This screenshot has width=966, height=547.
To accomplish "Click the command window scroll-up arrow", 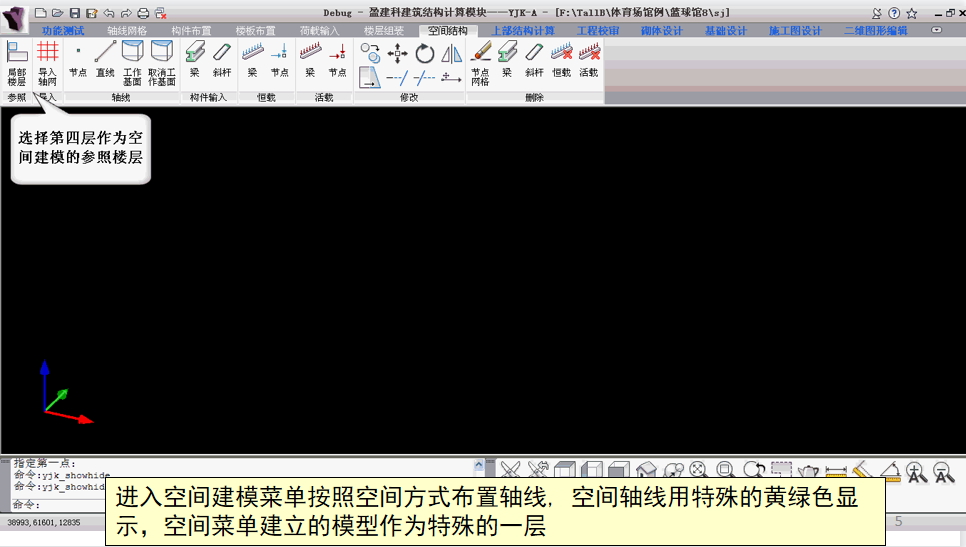I will 479,464.
